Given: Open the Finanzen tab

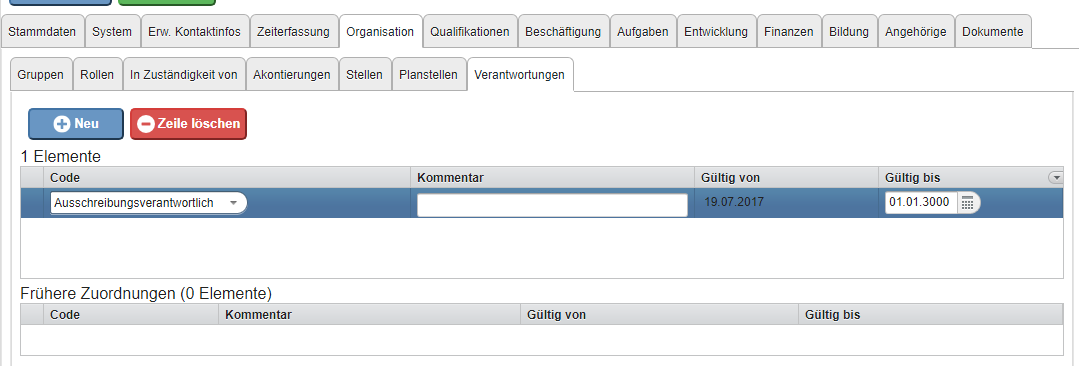Looking at the screenshot, I should point(789,32).
